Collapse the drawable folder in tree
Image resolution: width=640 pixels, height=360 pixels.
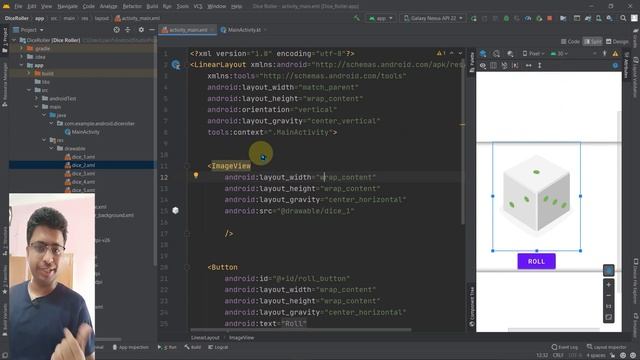(52, 149)
